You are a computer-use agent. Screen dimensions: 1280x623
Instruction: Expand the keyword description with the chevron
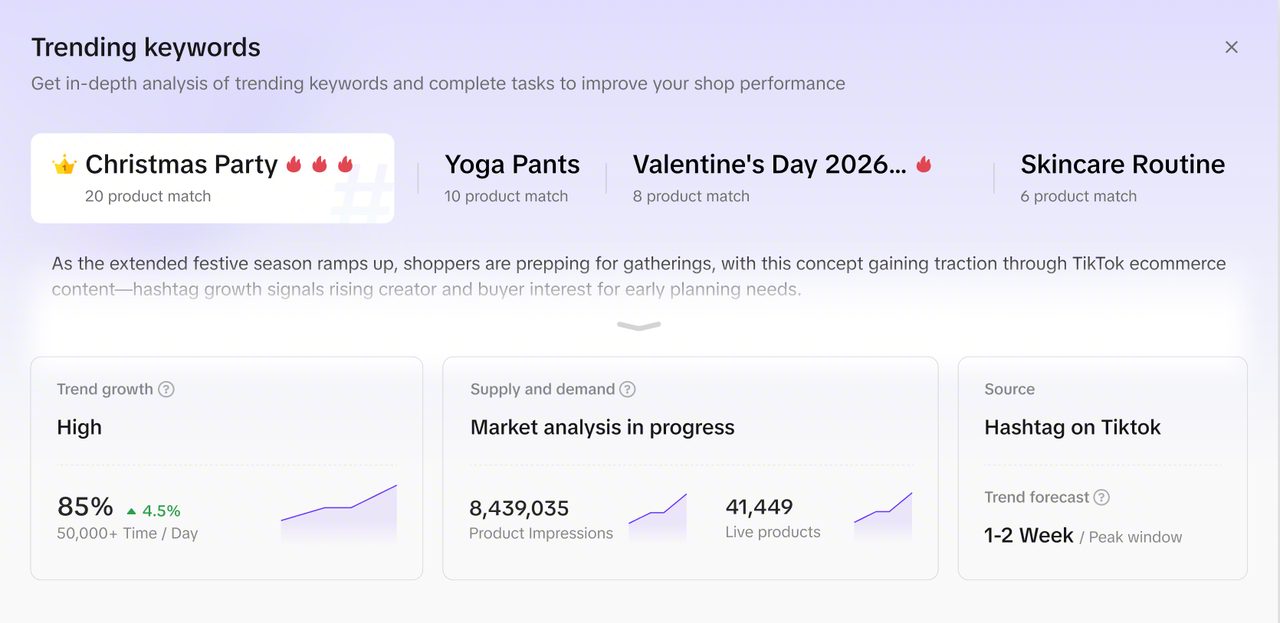[x=639, y=326]
